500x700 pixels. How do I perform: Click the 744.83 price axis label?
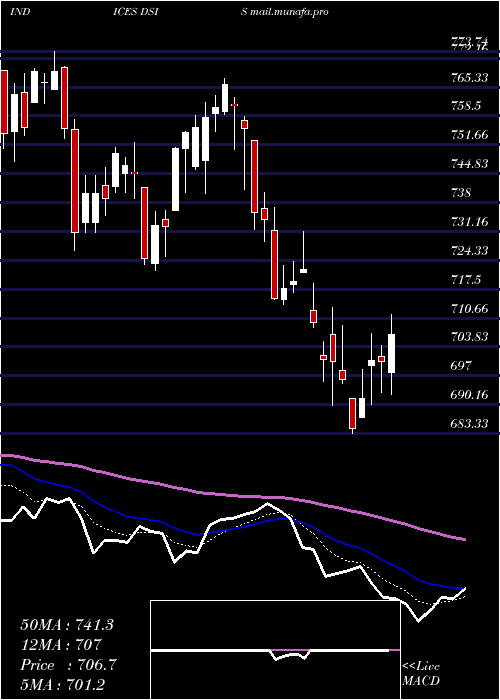point(470,164)
